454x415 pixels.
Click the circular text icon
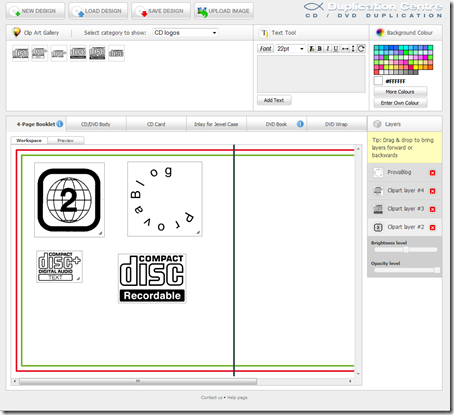click(361, 49)
